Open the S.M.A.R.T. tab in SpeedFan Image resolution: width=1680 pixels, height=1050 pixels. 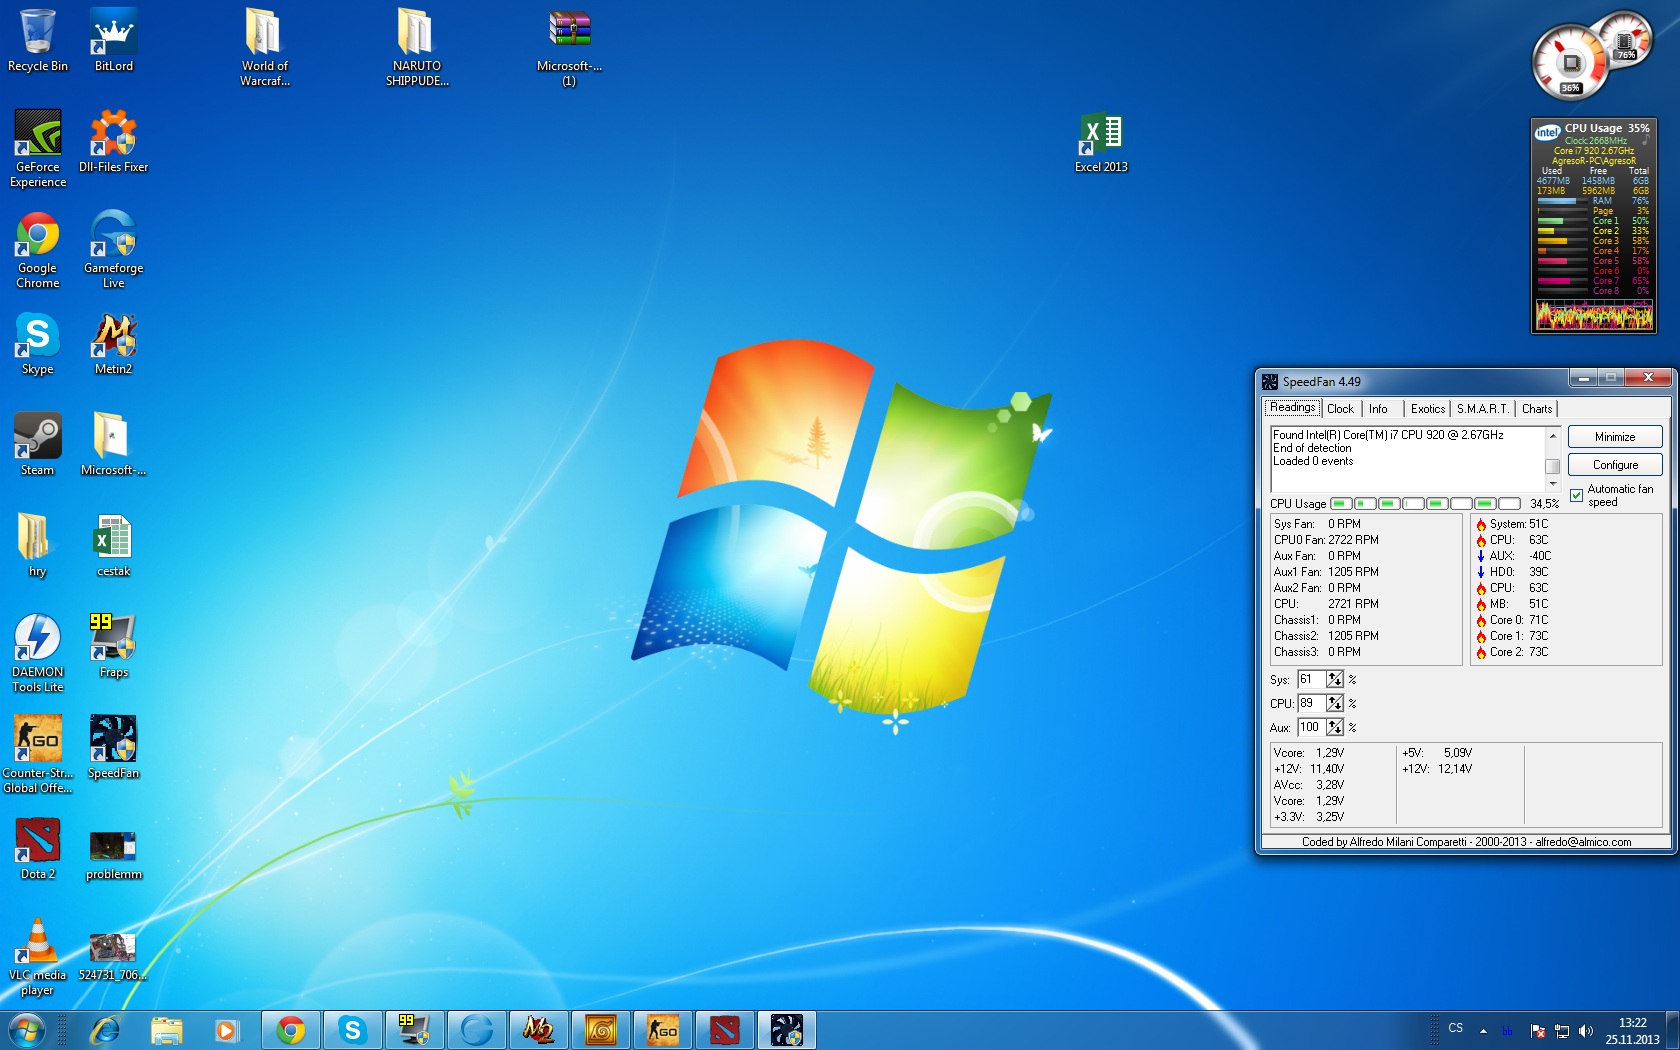[x=1483, y=409]
